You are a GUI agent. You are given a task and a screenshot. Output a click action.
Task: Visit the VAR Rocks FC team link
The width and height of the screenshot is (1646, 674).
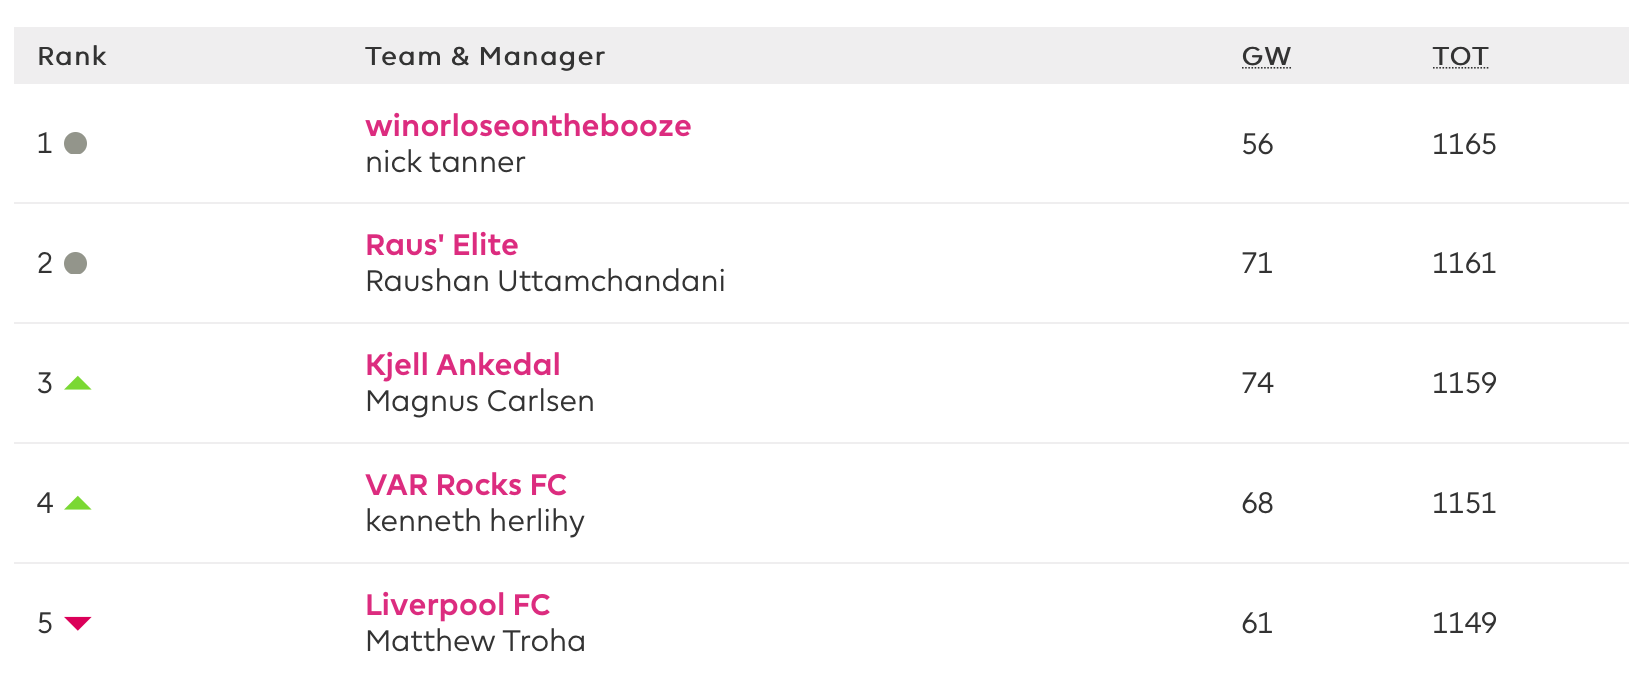[466, 485]
